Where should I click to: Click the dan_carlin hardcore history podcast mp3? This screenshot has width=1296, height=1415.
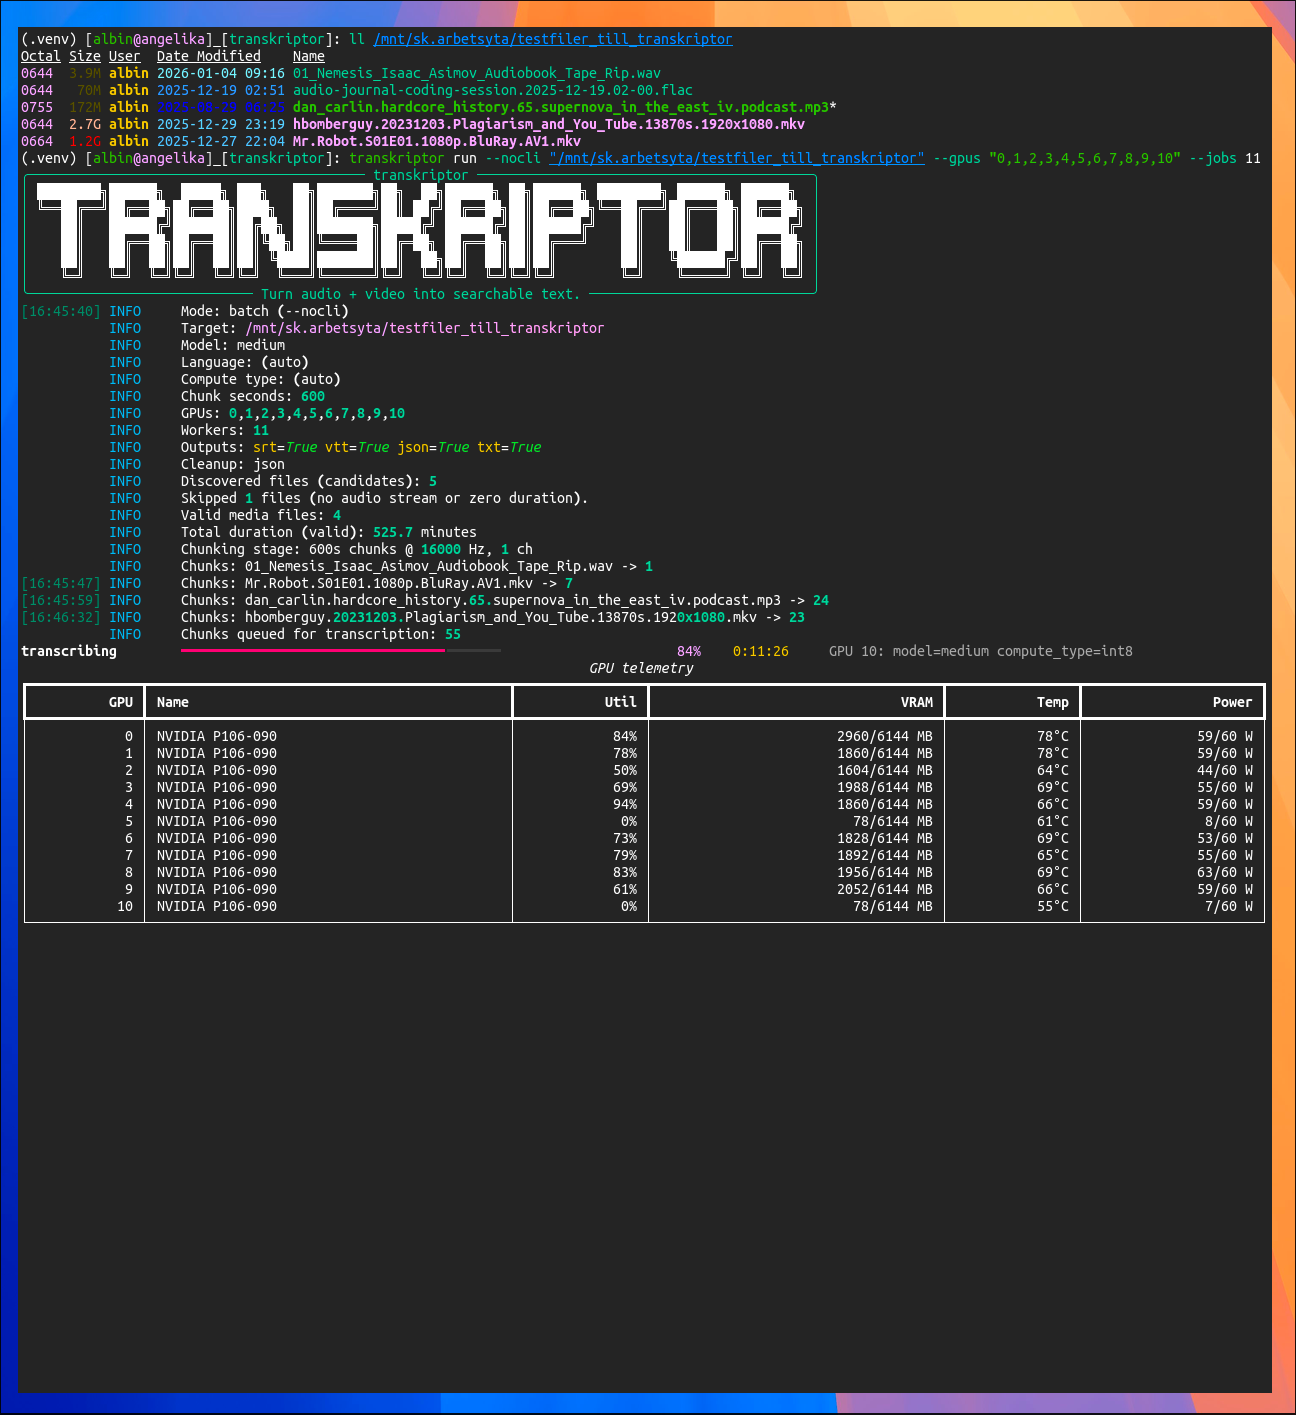[560, 107]
